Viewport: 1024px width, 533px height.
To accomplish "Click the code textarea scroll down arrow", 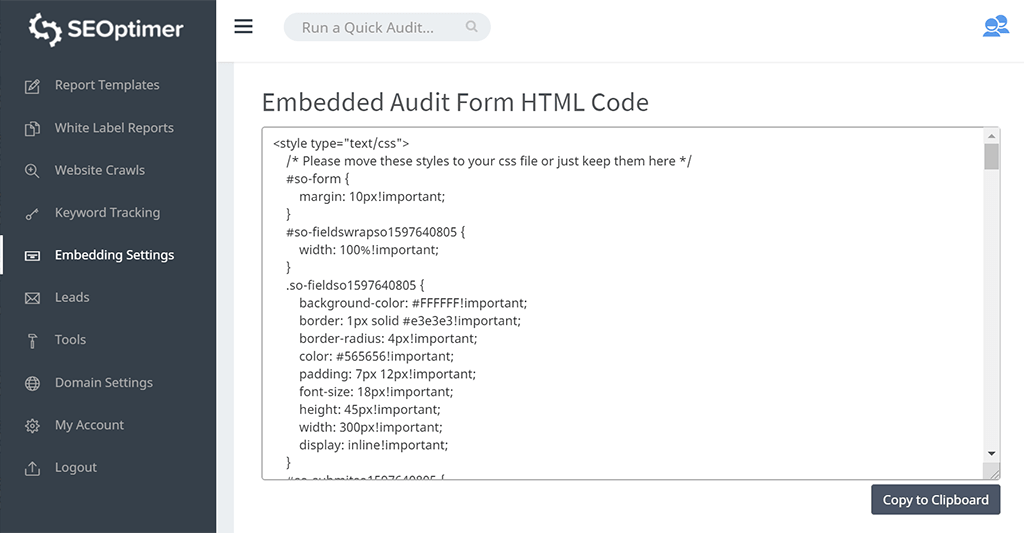I will point(991,453).
